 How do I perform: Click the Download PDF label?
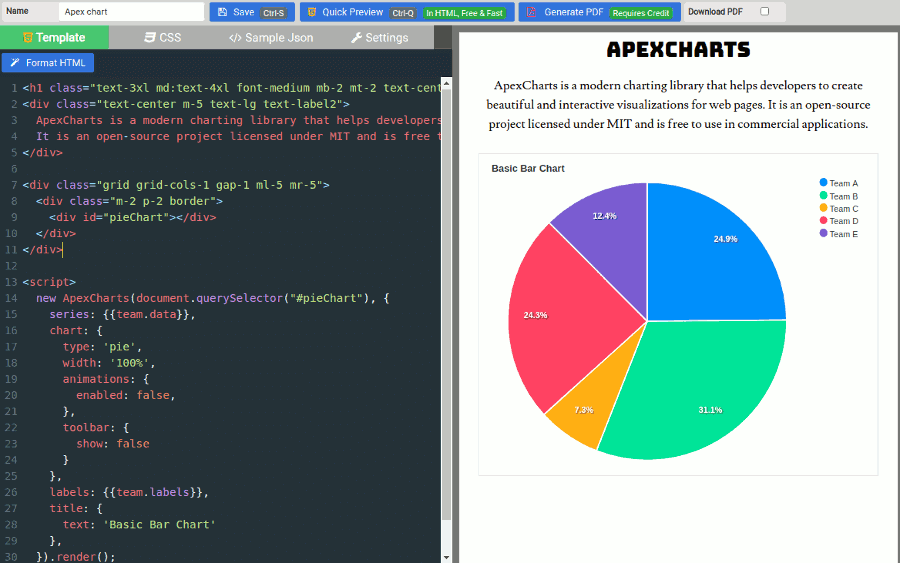pos(715,11)
